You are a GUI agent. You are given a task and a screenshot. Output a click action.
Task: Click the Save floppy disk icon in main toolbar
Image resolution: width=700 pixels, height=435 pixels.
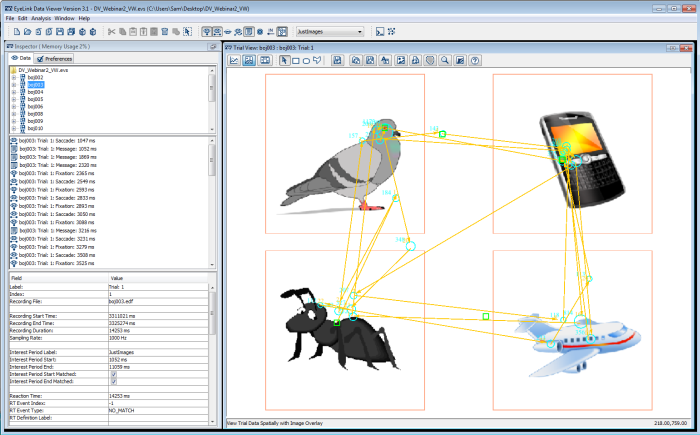tap(60, 32)
